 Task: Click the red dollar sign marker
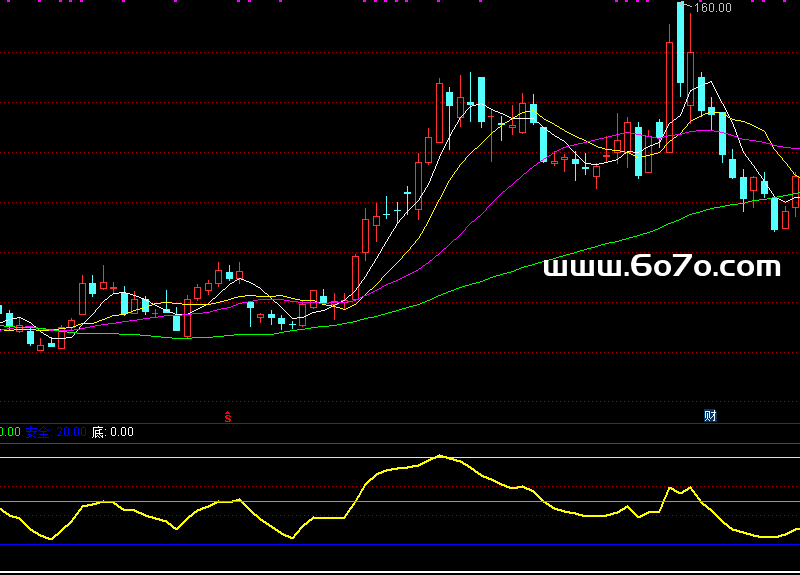(x=228, y=415)
